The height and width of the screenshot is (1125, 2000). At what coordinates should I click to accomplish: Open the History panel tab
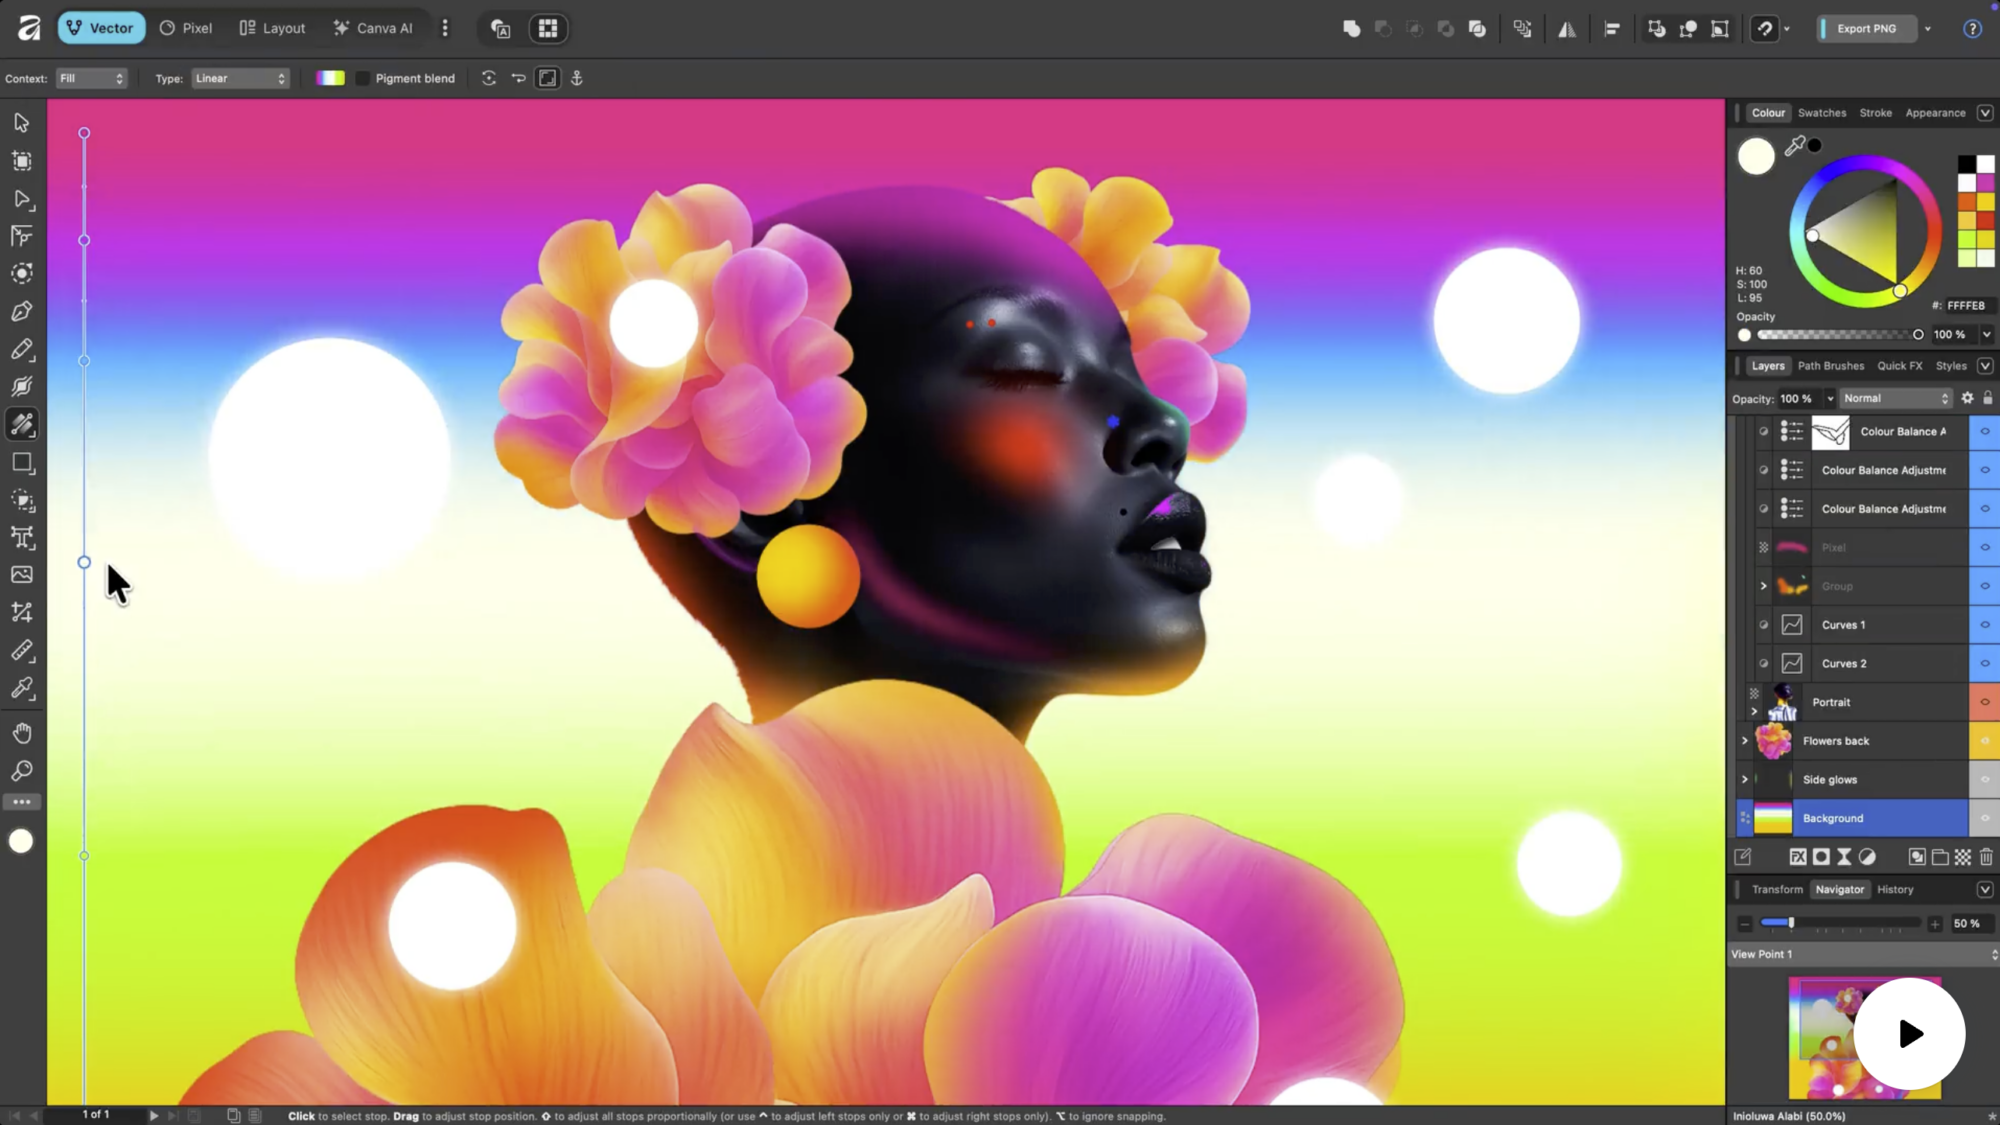[x=1894, y=889]
